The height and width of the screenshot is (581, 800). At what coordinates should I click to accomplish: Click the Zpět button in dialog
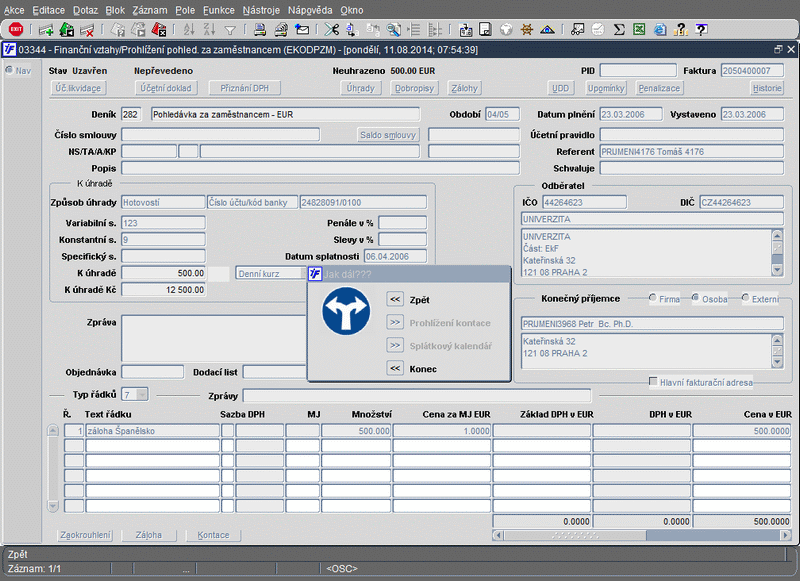pyautogui.click(x=395, y=299)
